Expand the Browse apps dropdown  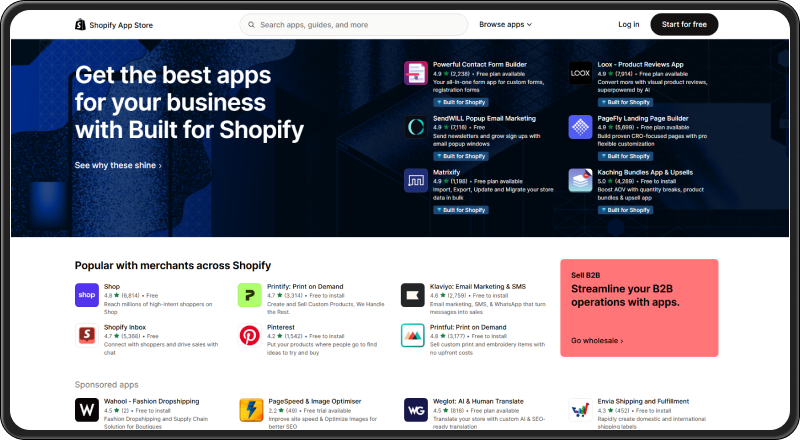(505, 25)
